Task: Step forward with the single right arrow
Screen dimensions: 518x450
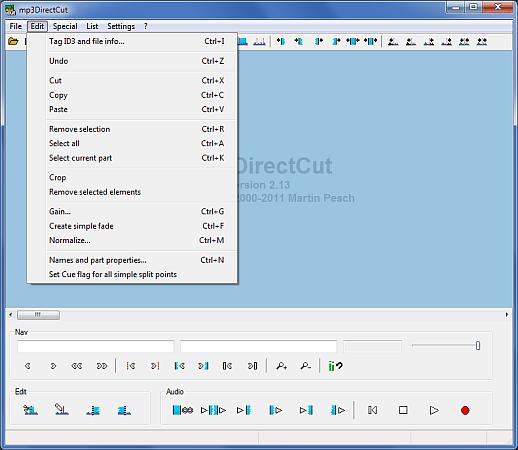Action: point(53,366)
